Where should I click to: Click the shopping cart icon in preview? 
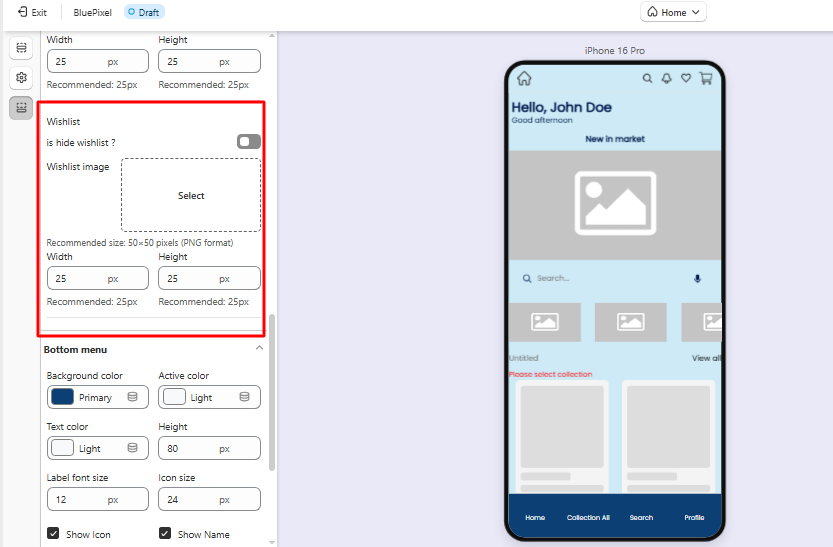[x=705, y=78]
